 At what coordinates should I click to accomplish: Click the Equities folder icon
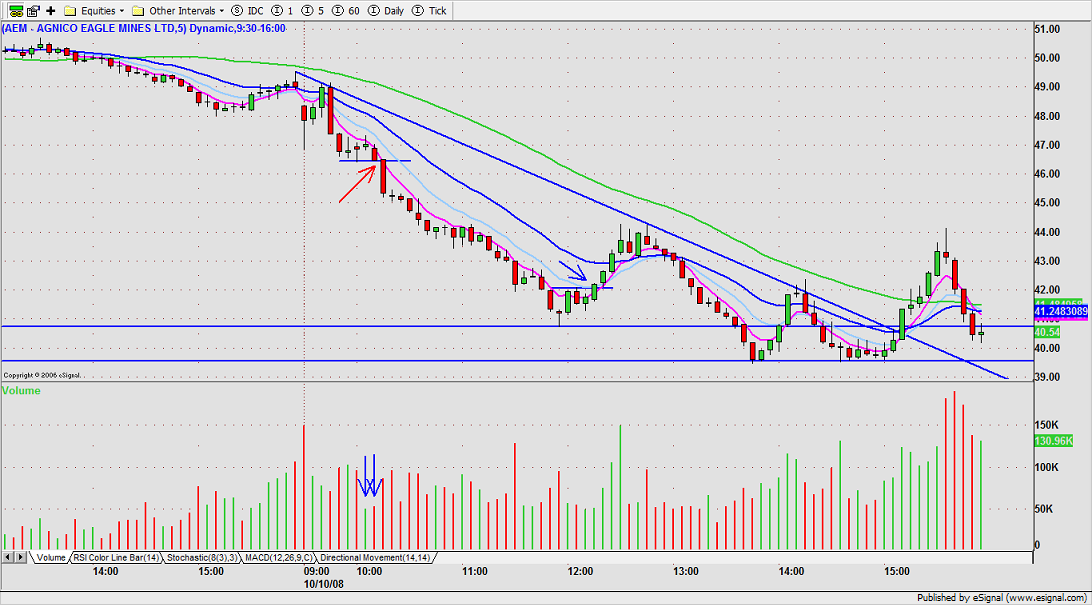70,10
